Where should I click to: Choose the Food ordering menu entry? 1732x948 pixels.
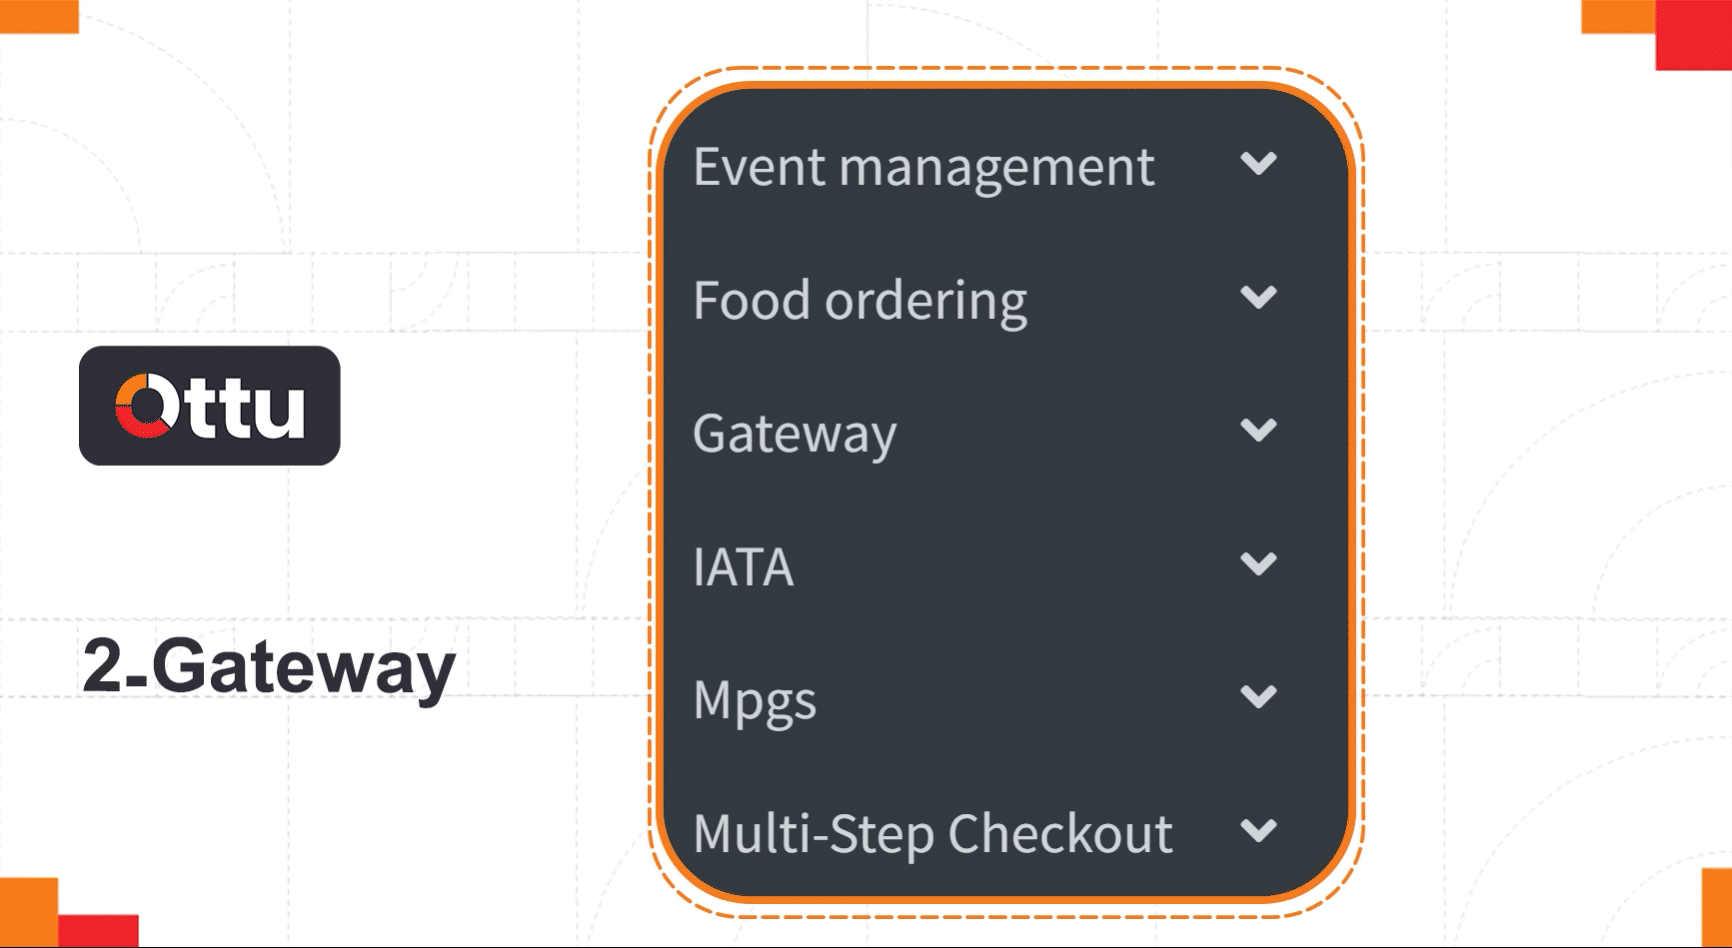point(860,302)
